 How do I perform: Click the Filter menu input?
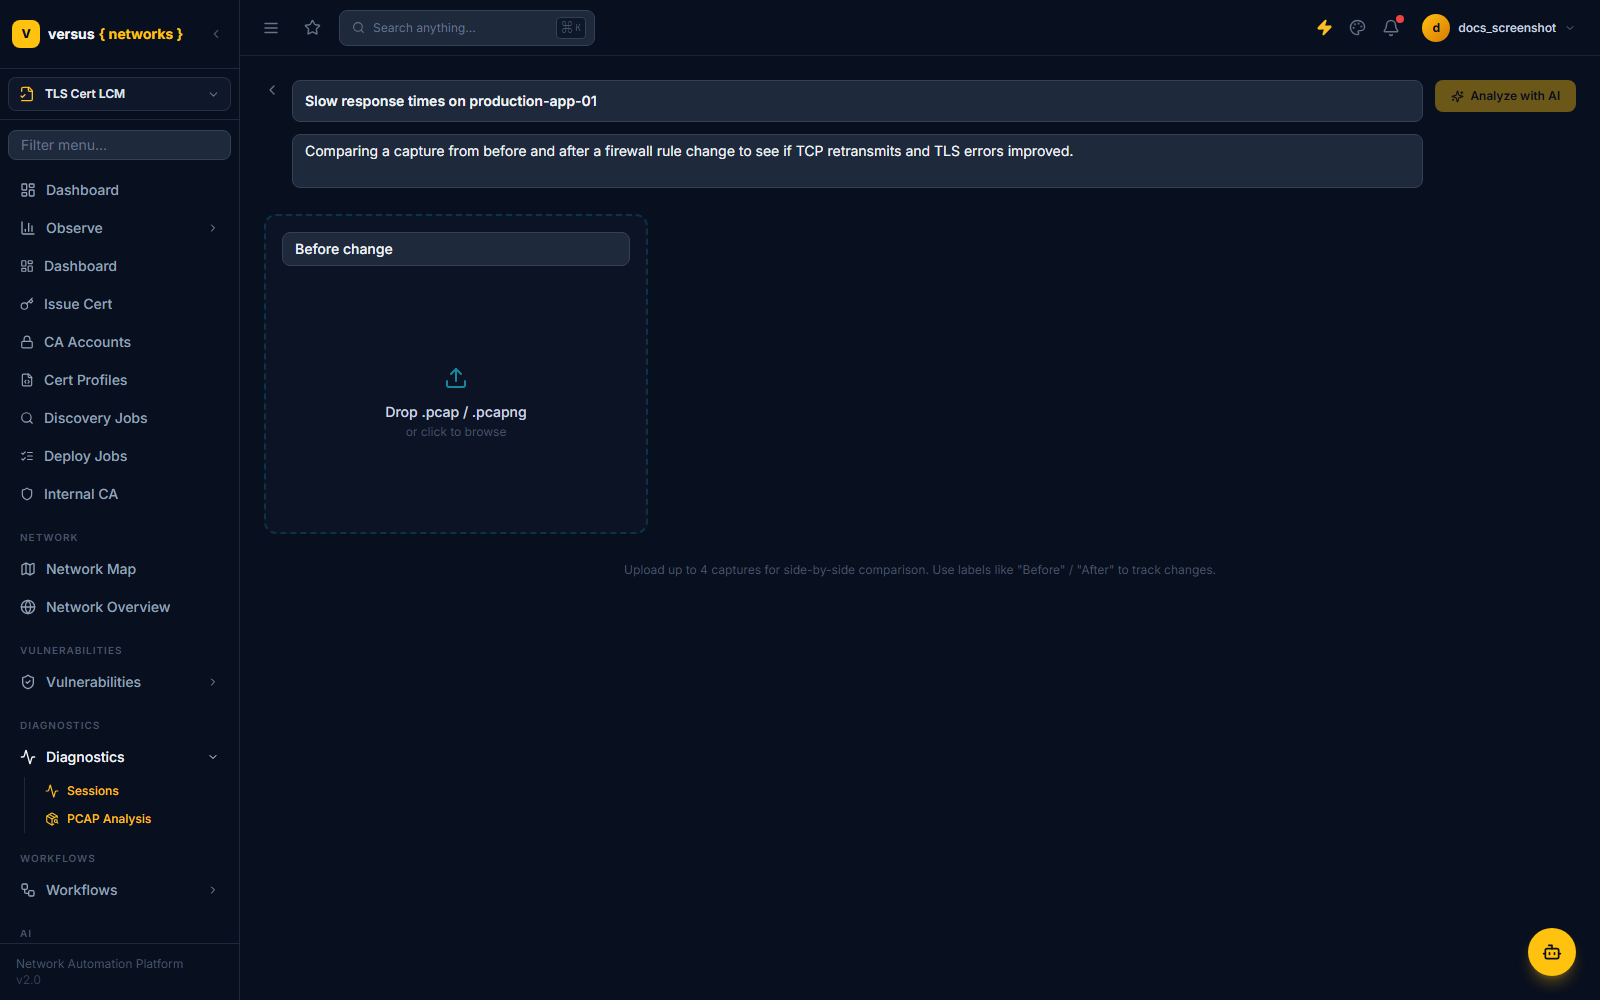(x=119, y=145)
